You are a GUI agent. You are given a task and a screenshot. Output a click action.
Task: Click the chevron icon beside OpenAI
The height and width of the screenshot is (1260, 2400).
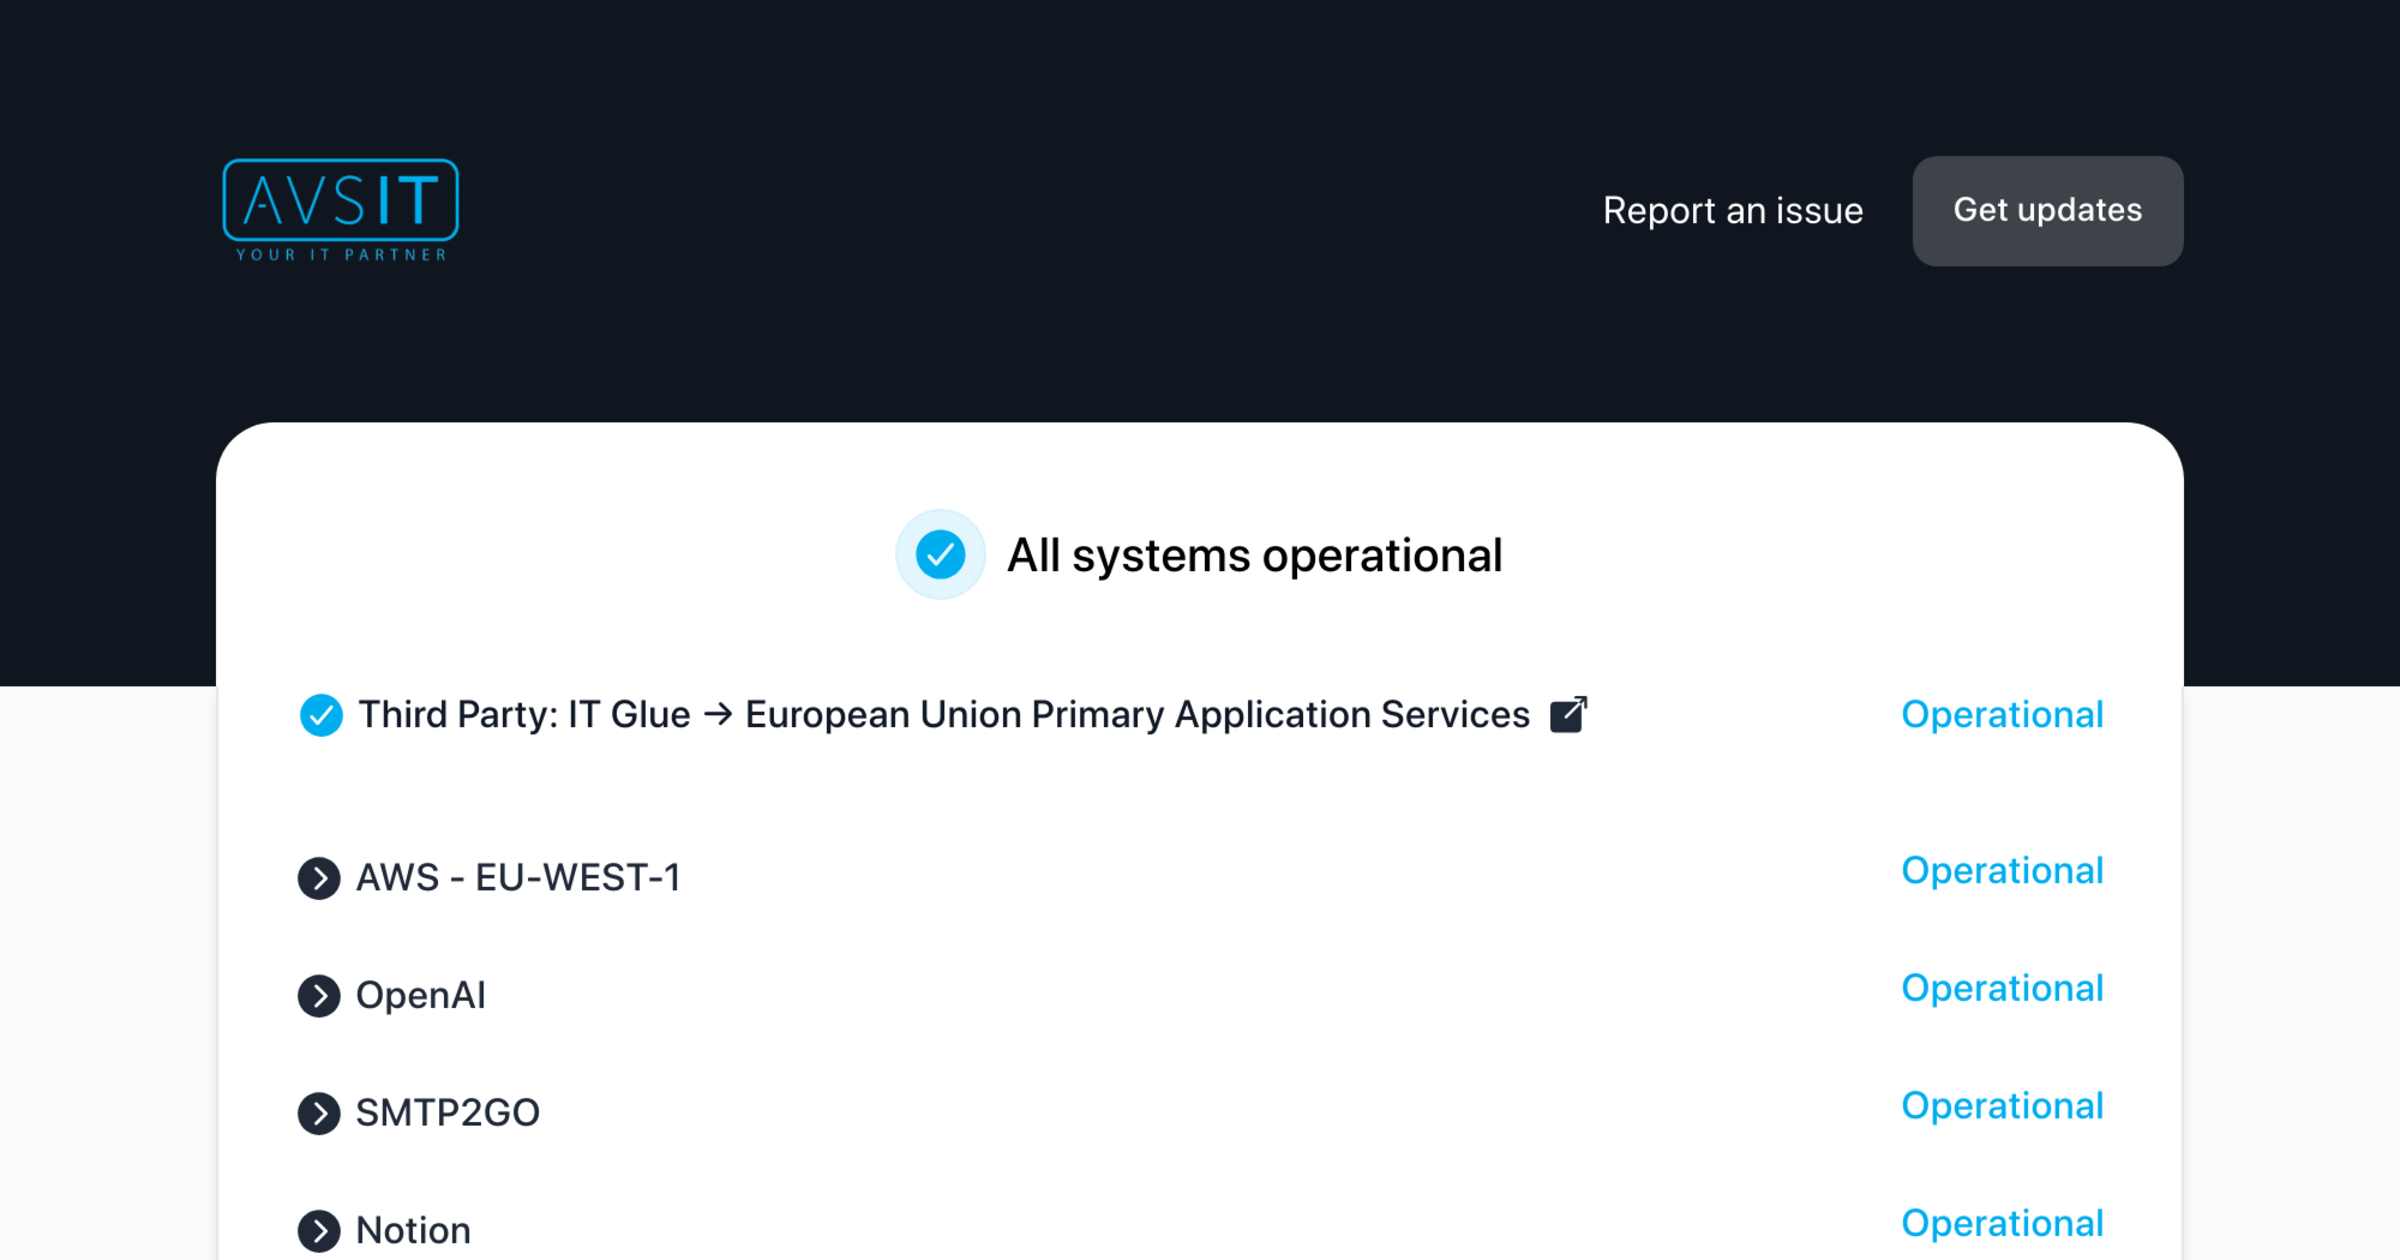[x=318, y=995]
